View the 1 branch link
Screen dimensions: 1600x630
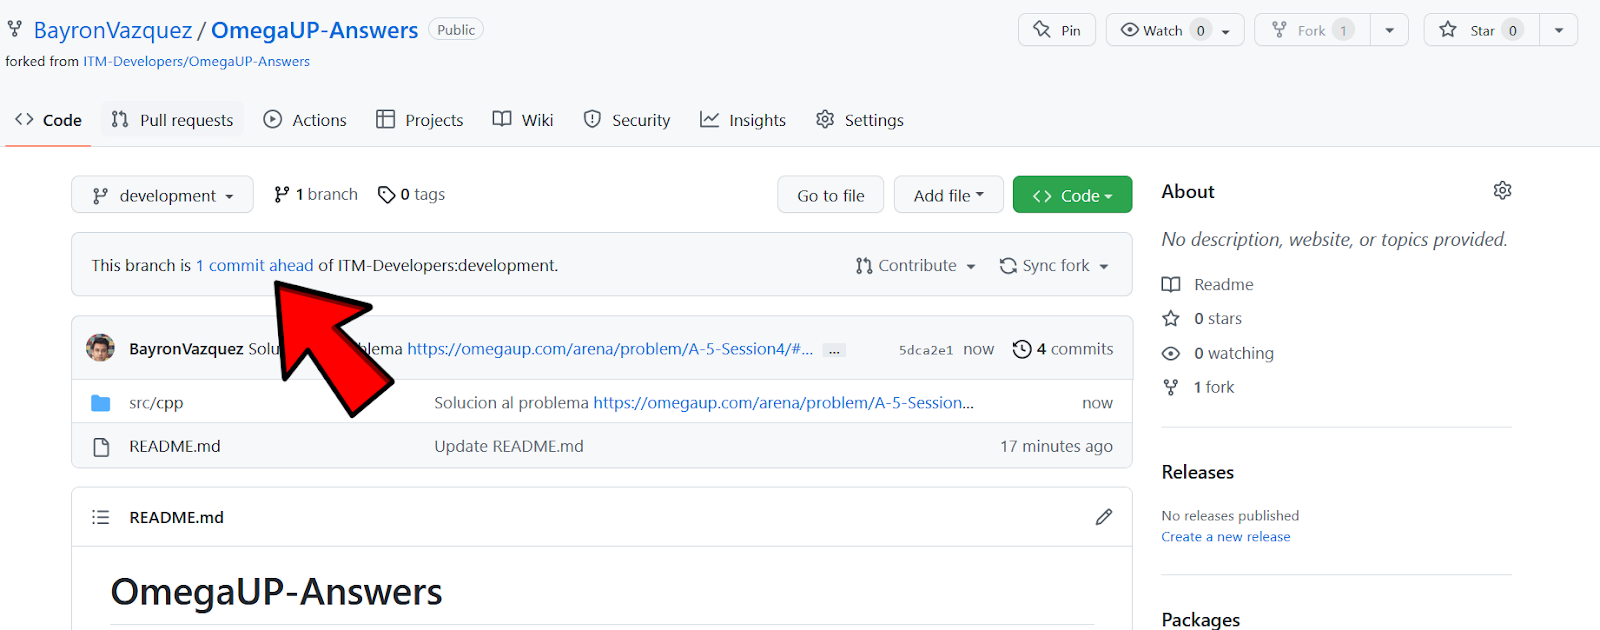tap(316, 194)
